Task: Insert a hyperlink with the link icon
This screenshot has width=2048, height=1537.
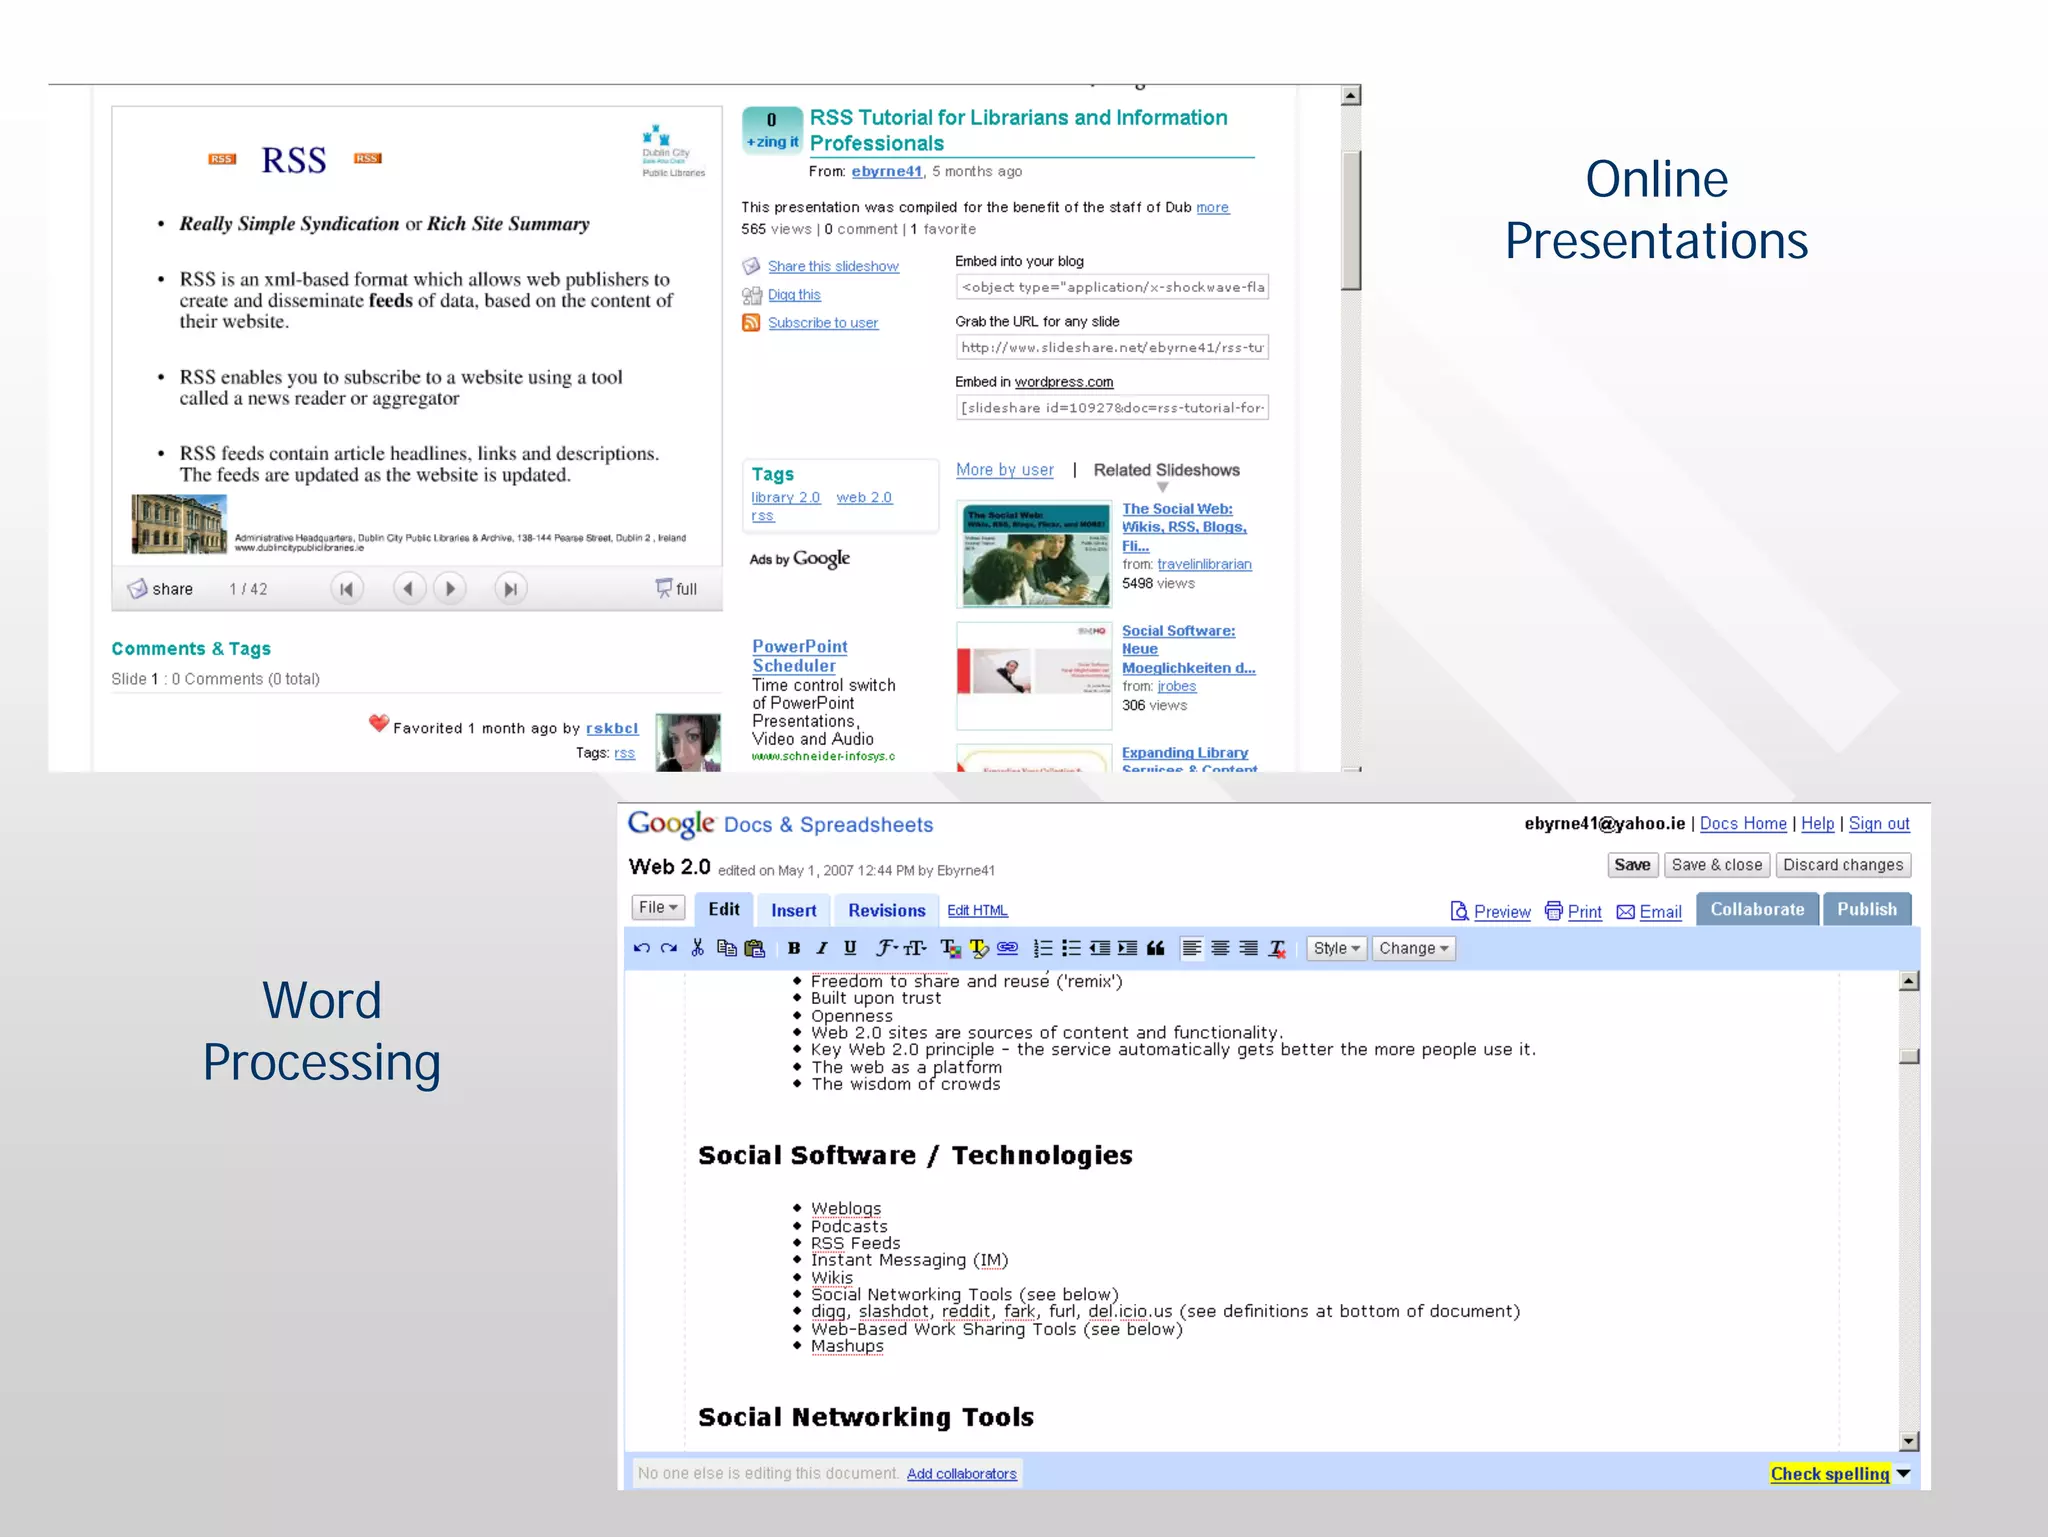Action: click(1007, 948)
